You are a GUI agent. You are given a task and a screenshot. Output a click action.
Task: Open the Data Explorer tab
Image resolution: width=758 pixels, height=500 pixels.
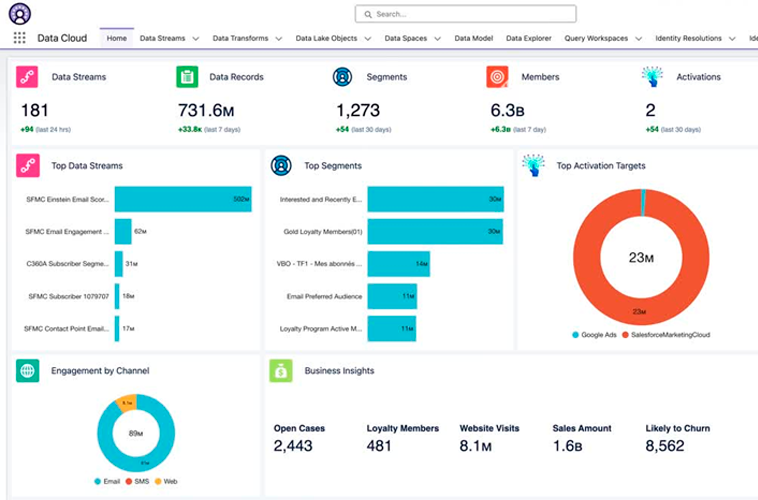pyautogui.click(x=528, y=38)
